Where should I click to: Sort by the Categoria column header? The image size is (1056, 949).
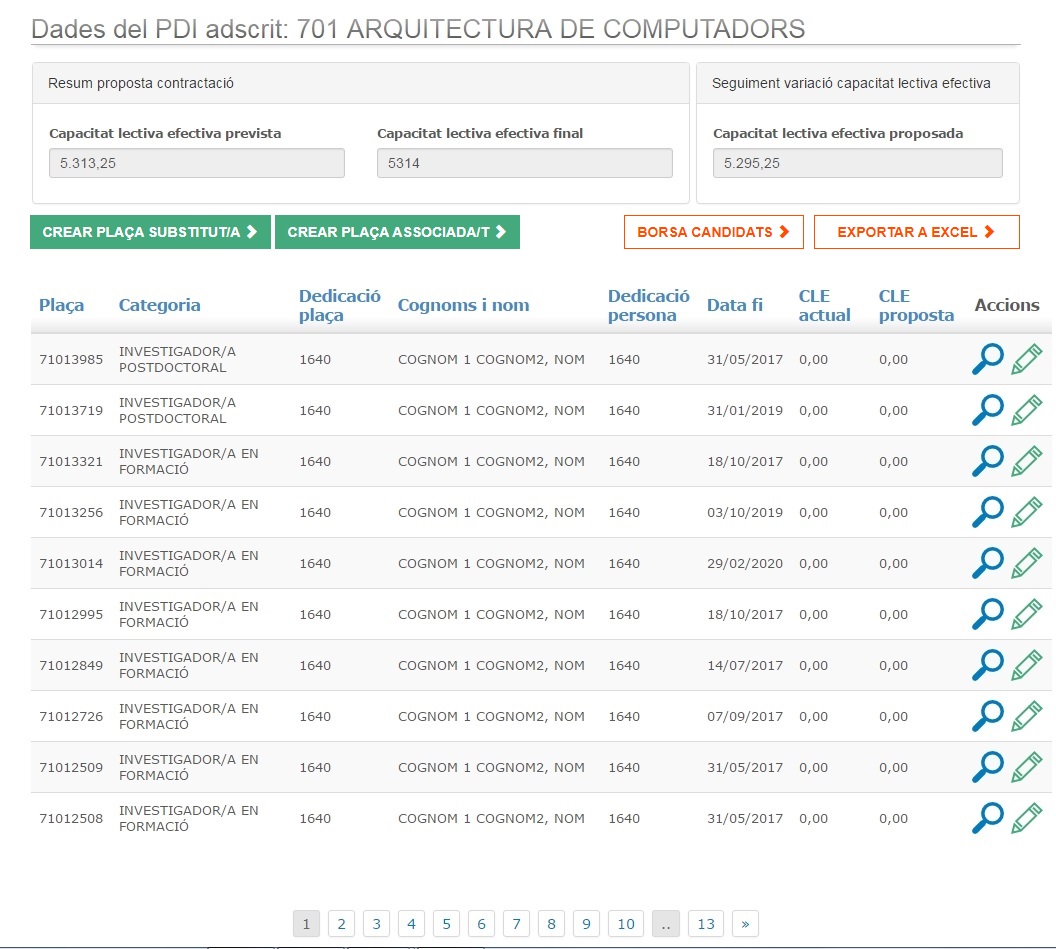(159, 305)
